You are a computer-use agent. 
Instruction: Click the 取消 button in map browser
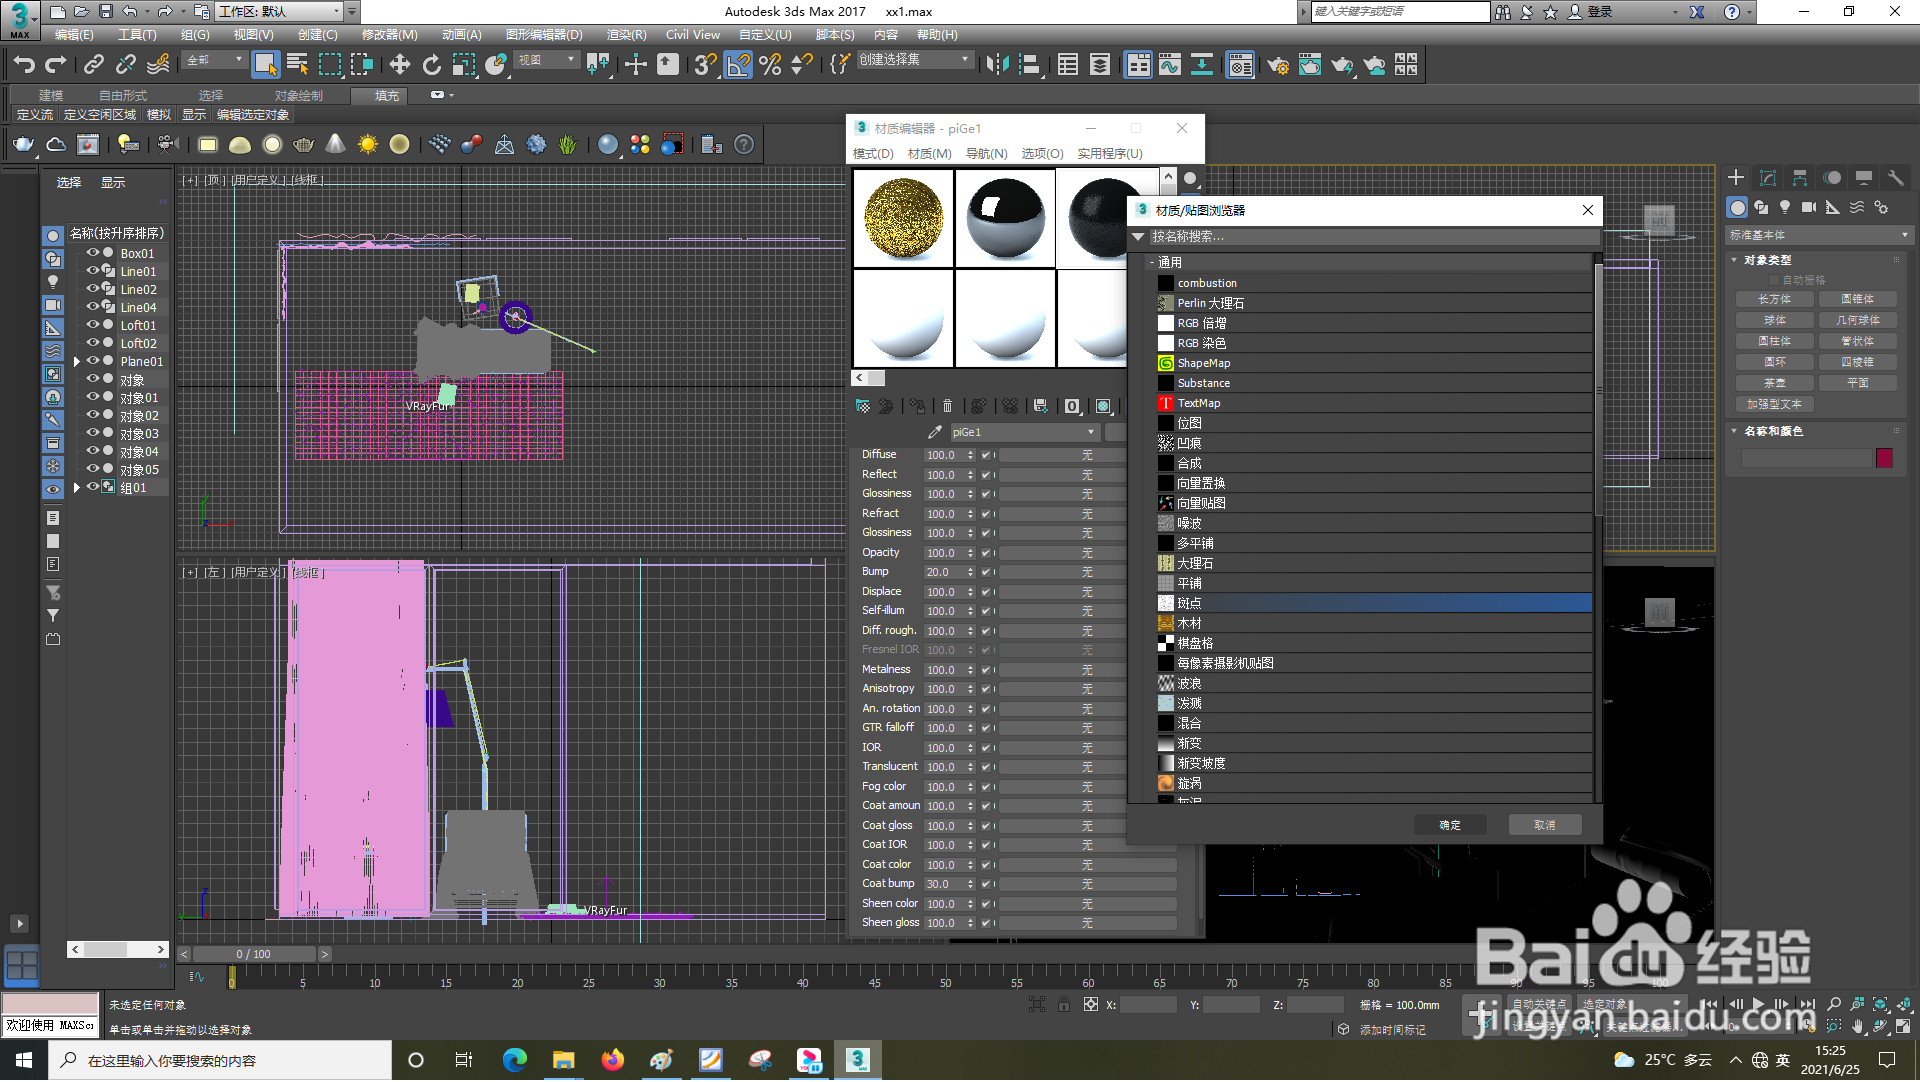pos(1544,825)
